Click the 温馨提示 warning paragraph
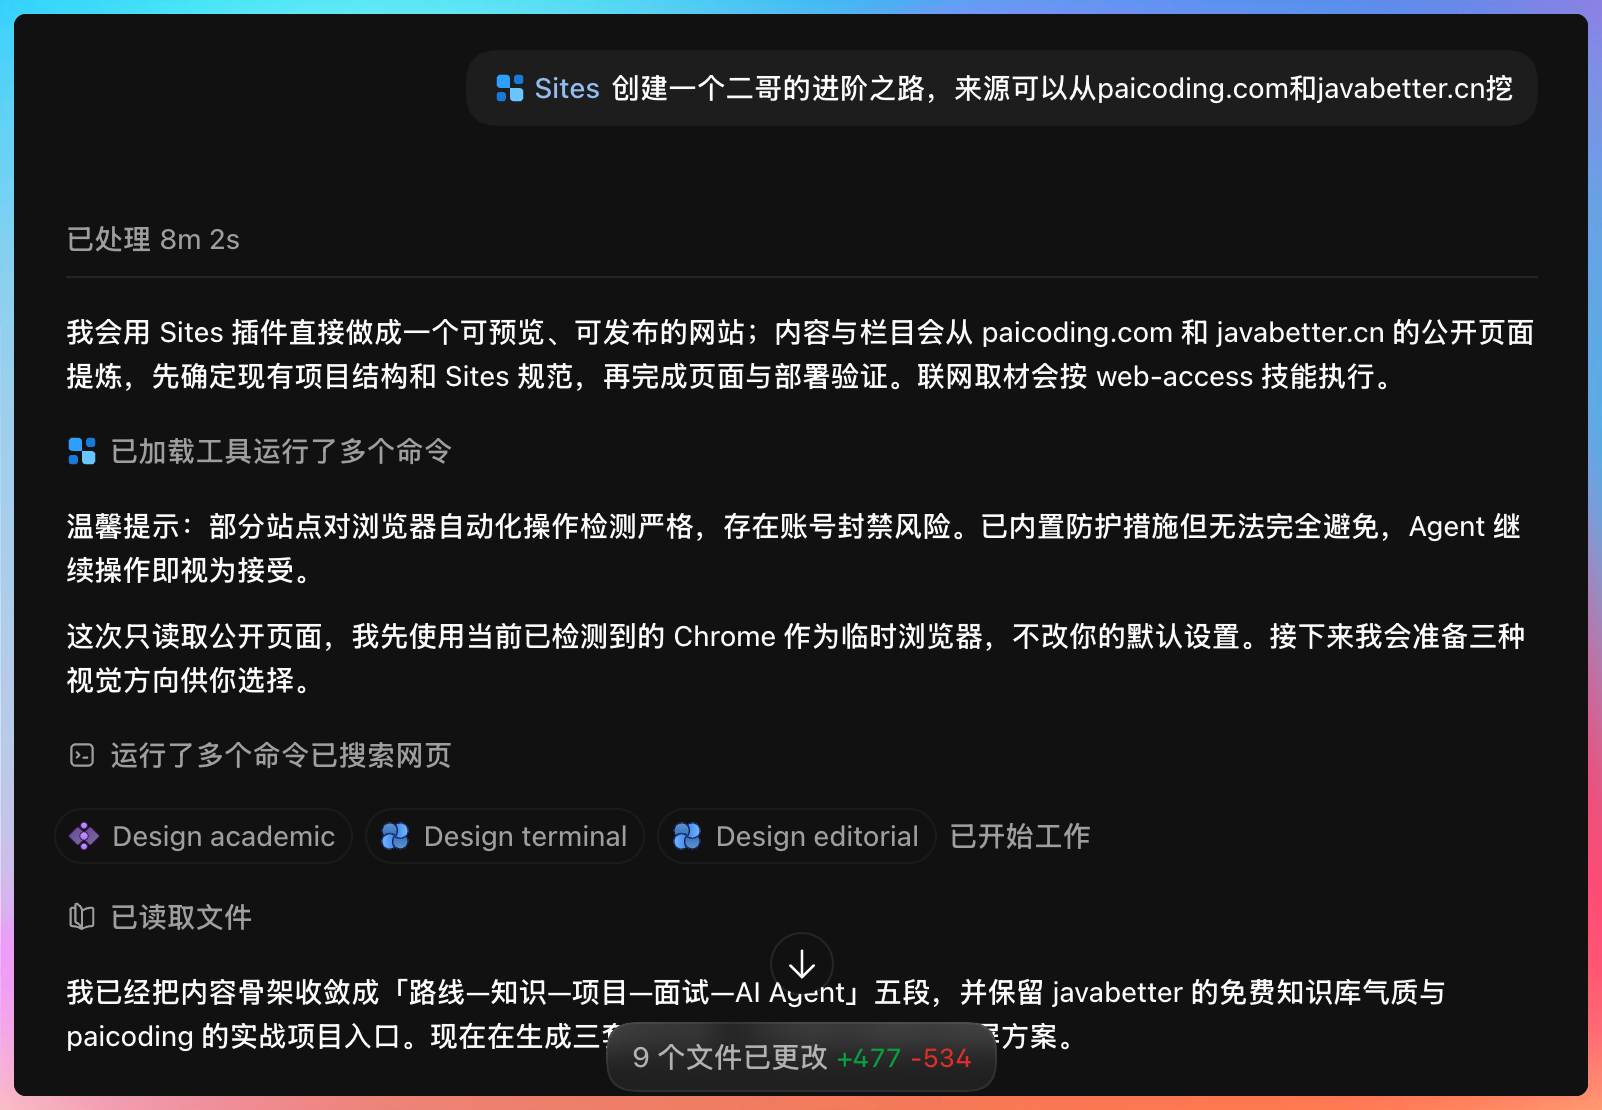Viewport: 1602px width, 1110px height. click(794, 548)
